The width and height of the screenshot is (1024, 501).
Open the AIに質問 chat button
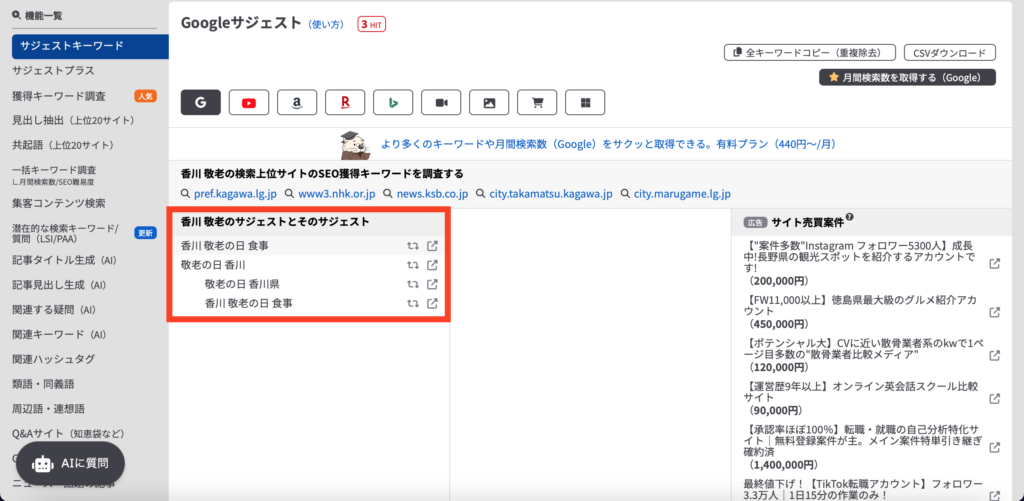[70, 463]
